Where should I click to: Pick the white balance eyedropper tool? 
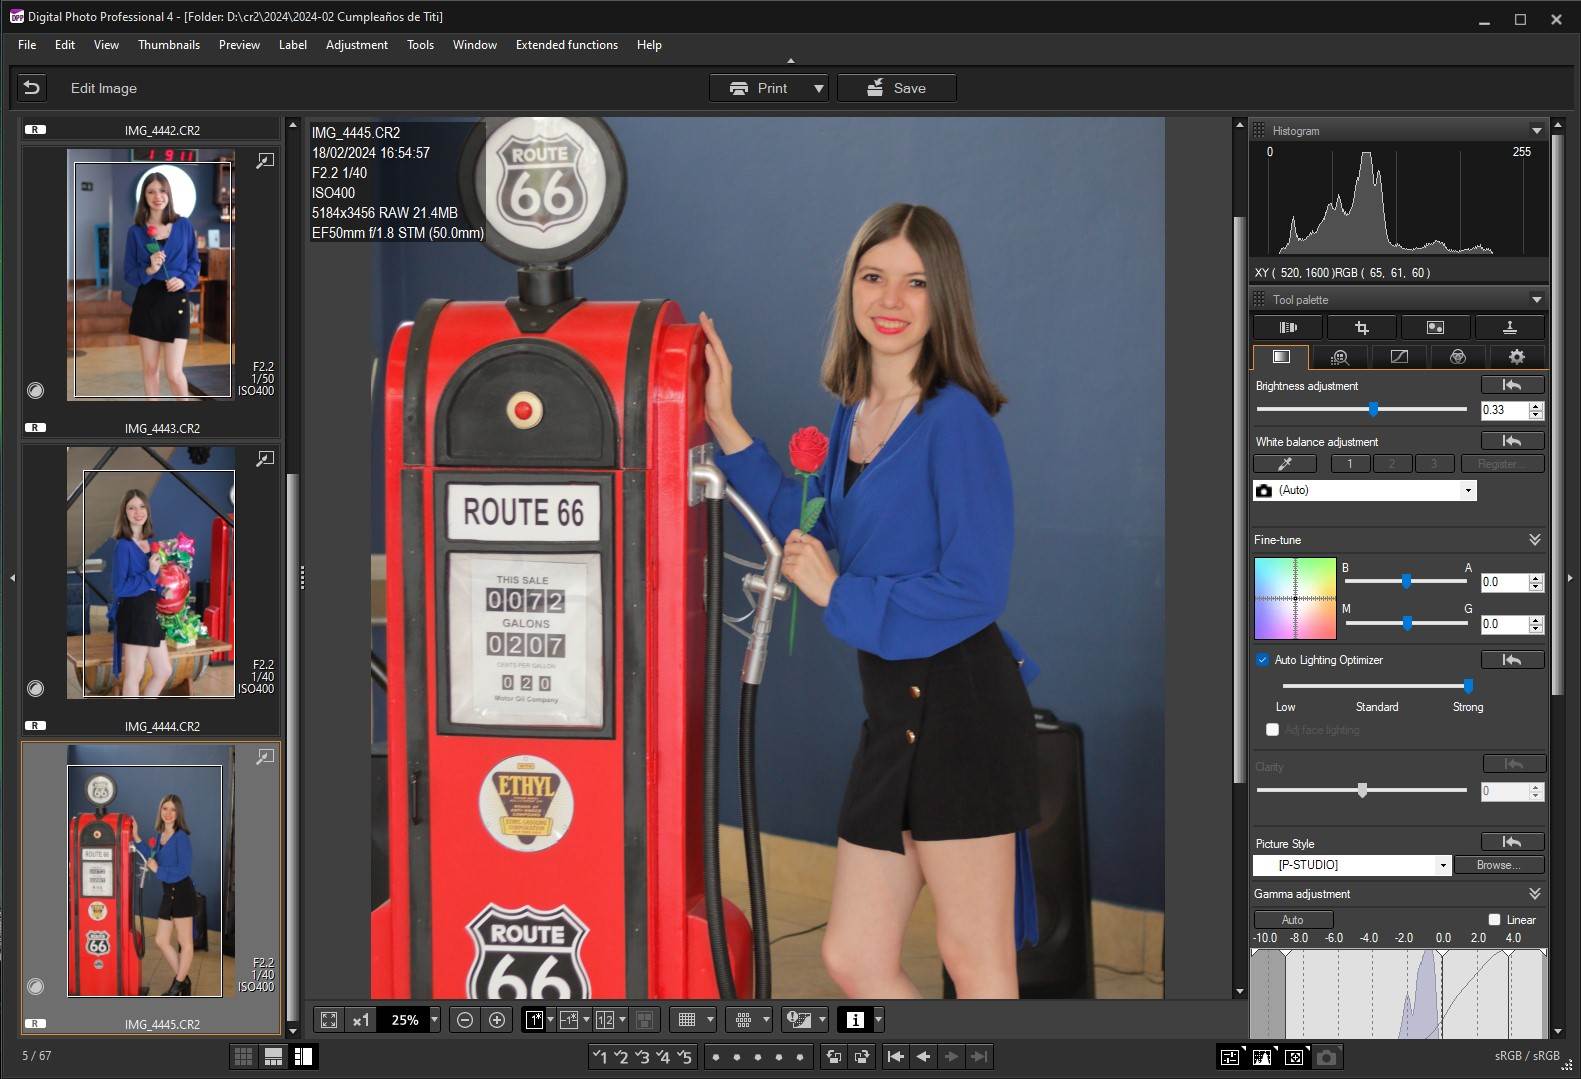1285,464
